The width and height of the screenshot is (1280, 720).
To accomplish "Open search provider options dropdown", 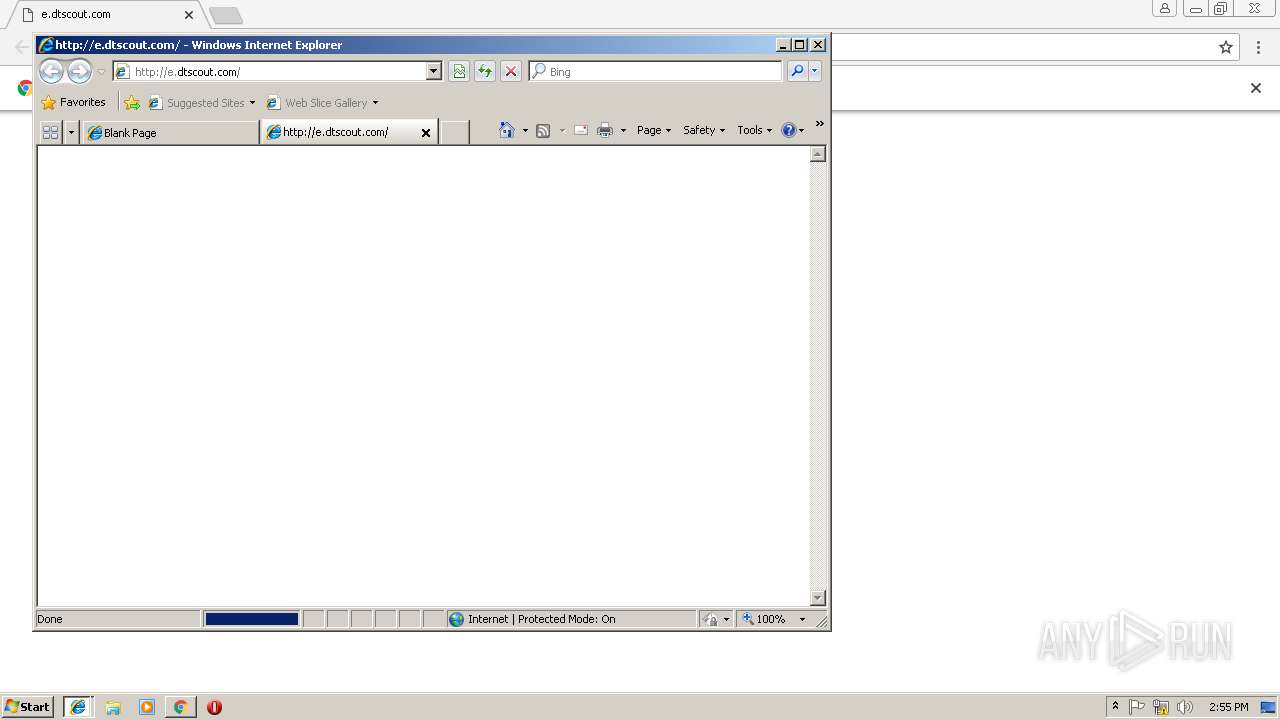I will click(x=815, y=71).
